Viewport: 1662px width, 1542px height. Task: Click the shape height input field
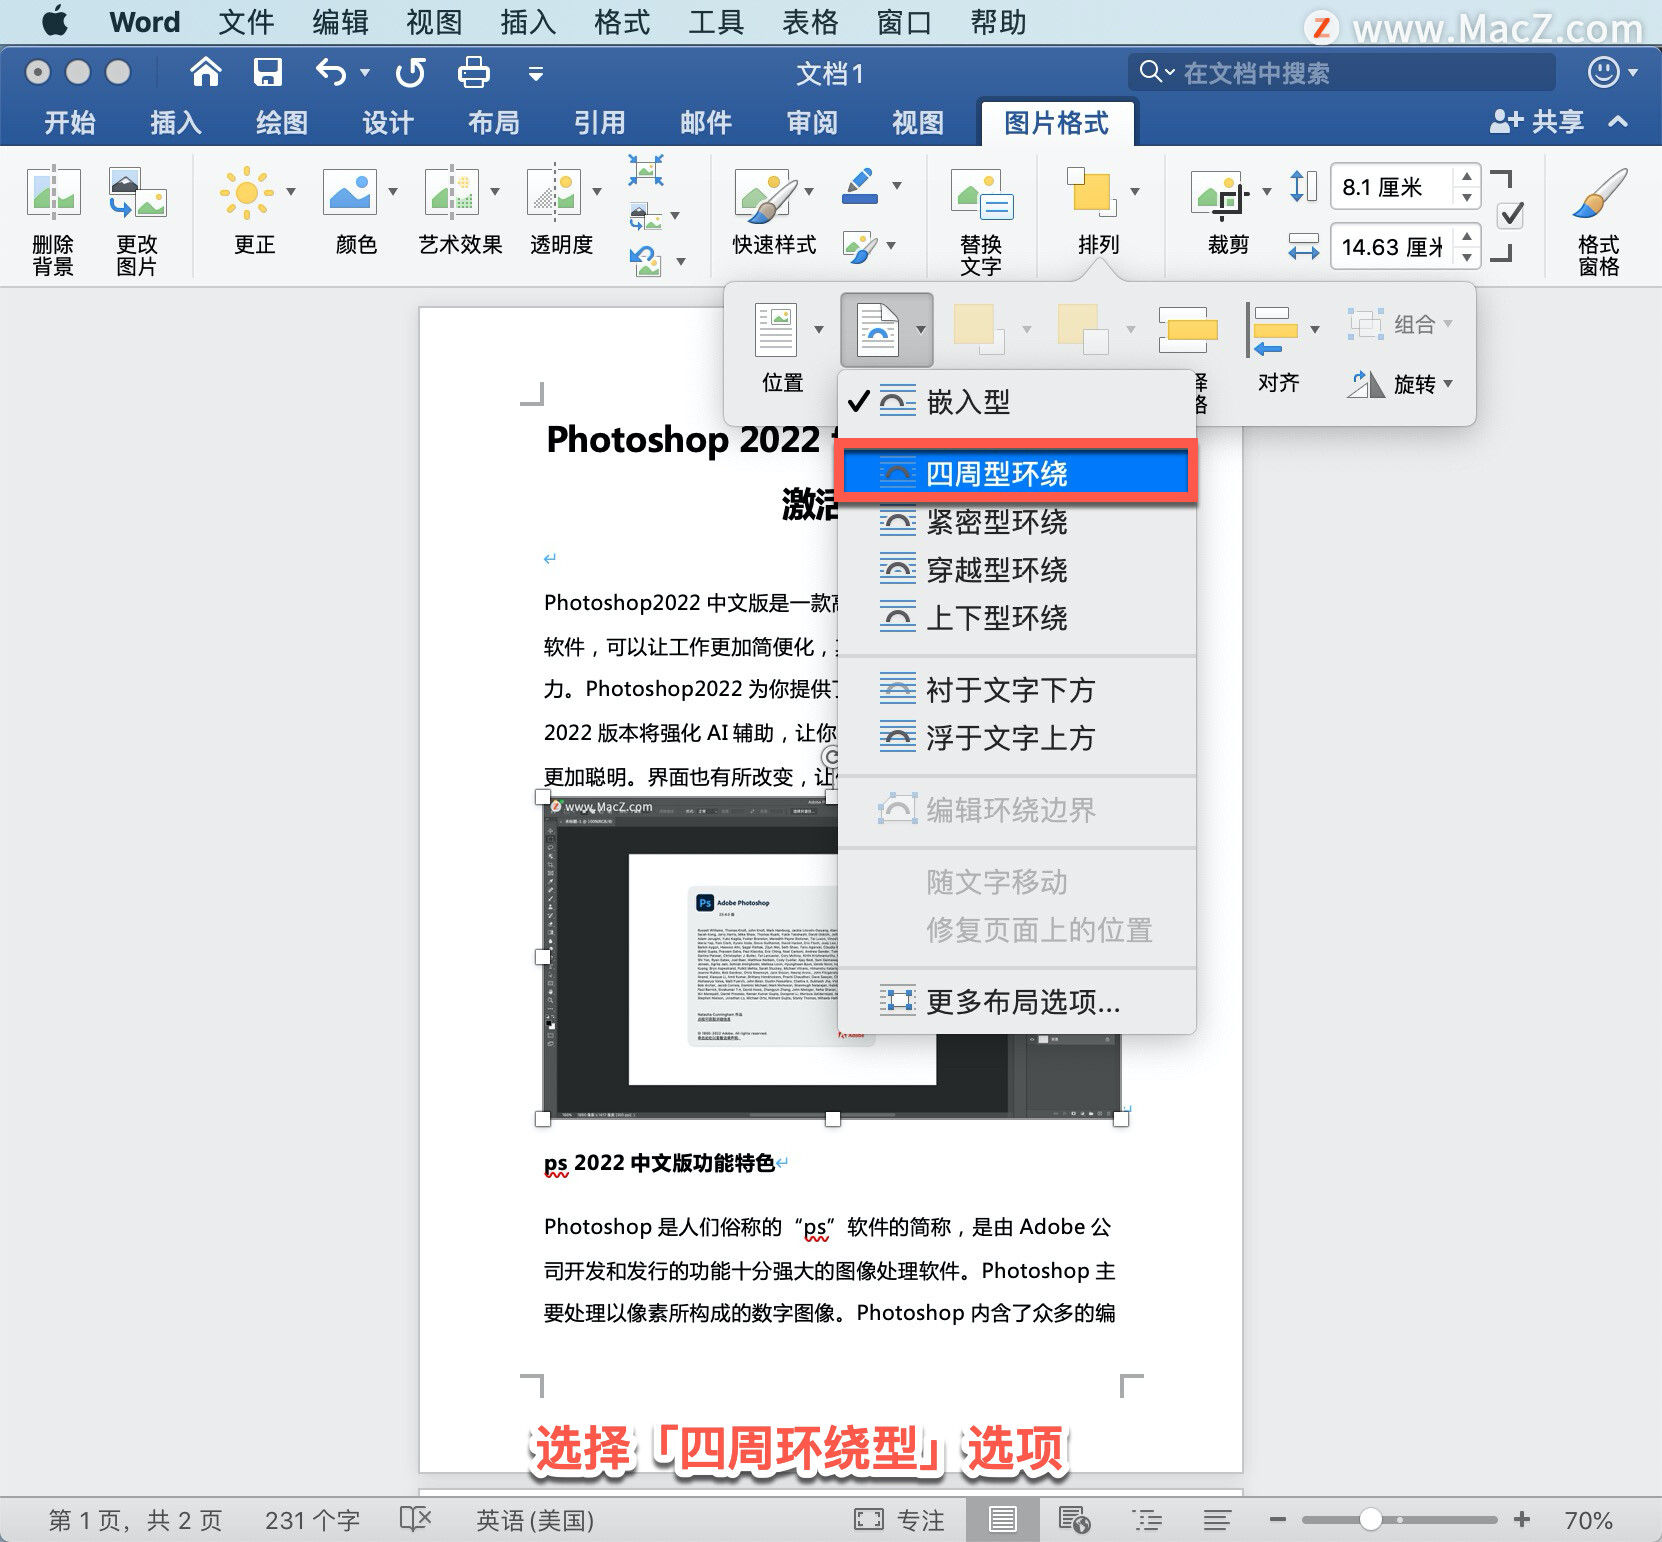point(1392,187)
